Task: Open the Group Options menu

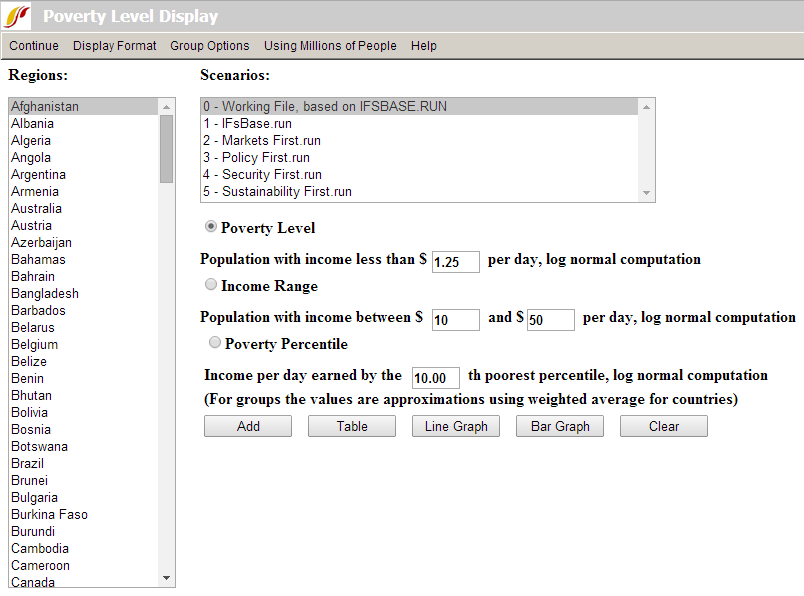Action: [210, 46]
